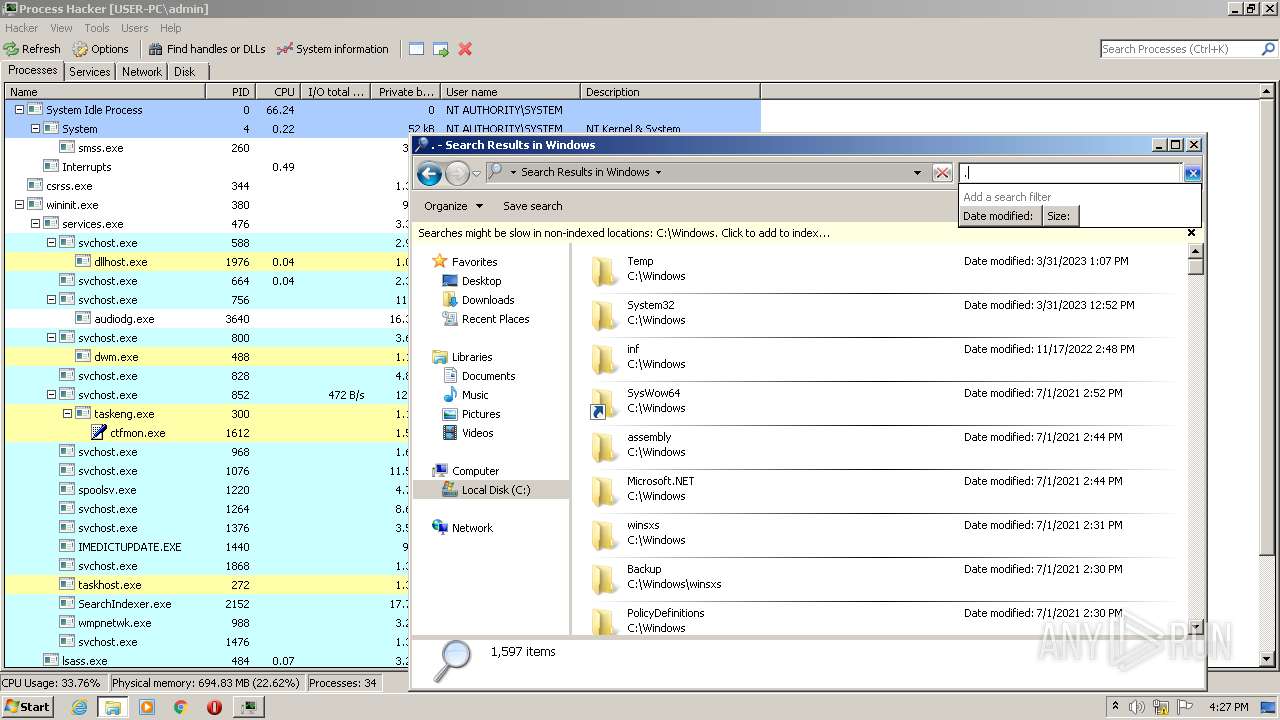The width and height of the screenshot is (1280, 720).
Task: Collapse services.exe tree node
Action: point(35,224)
